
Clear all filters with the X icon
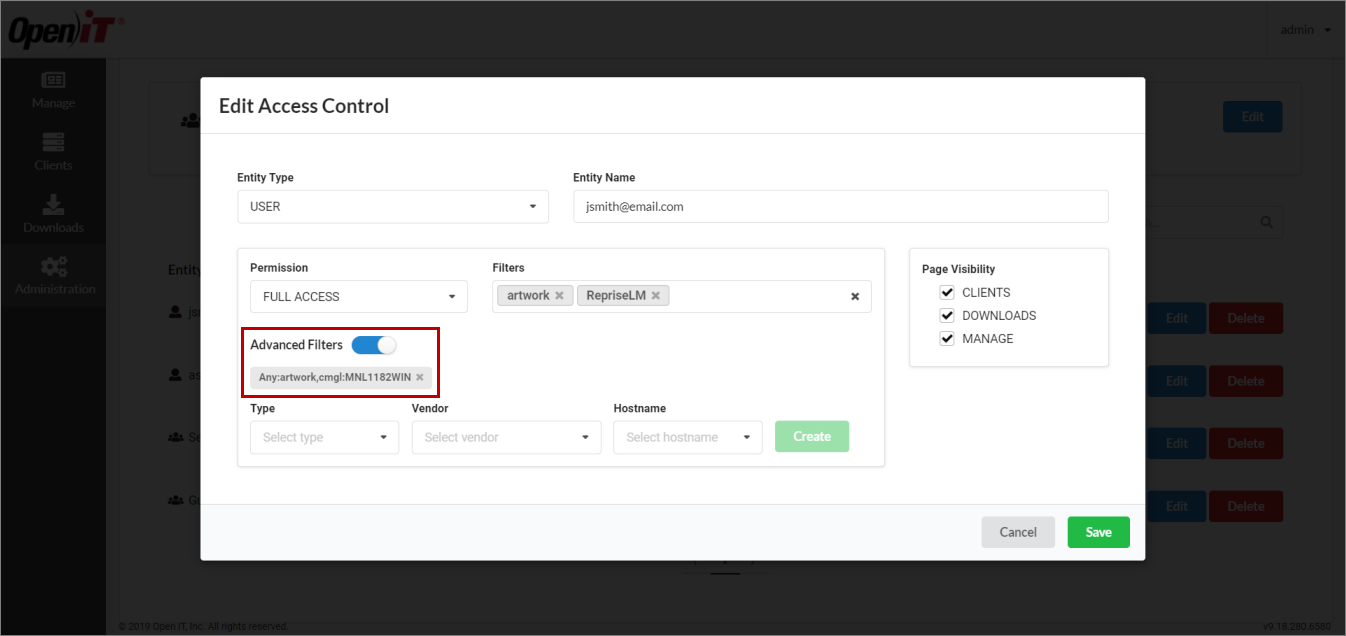(855, 297)
